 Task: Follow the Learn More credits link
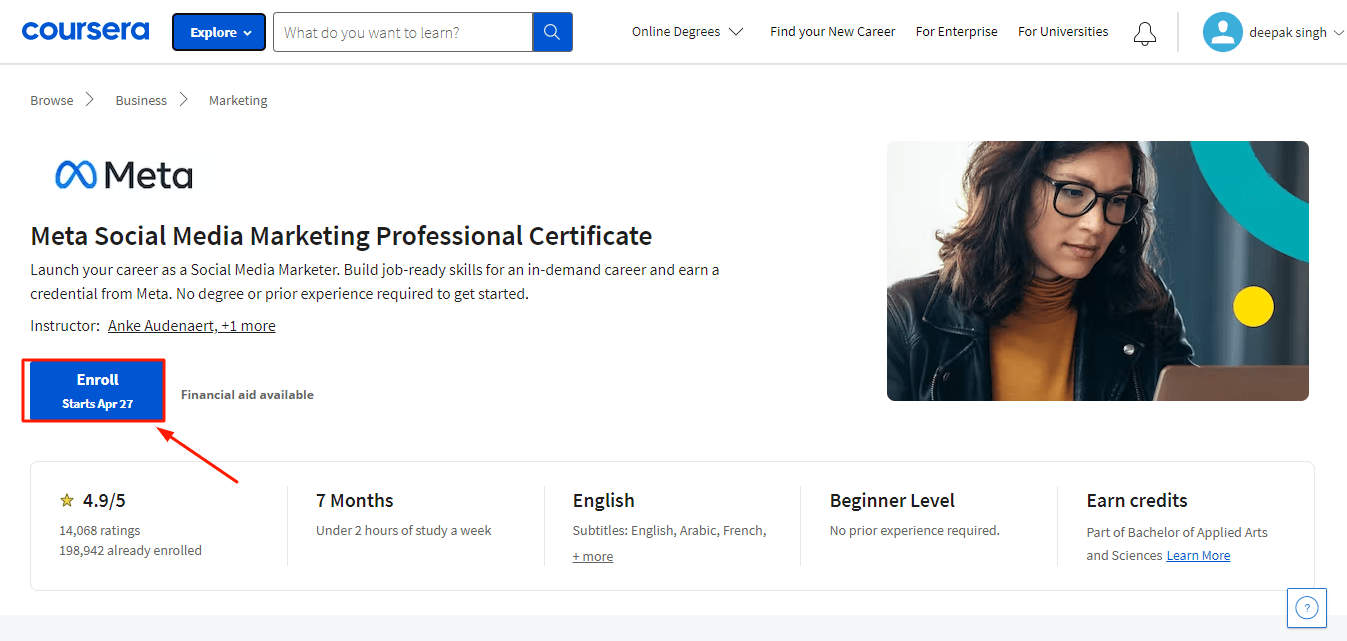coord(1198,556)
